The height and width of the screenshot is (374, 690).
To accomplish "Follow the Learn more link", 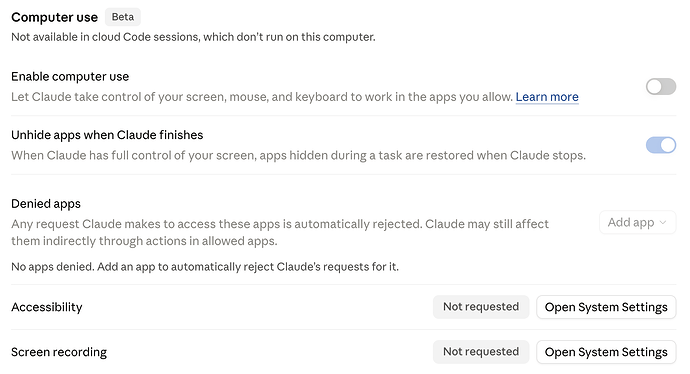I will pyautogui.click(x=547, y=97).
